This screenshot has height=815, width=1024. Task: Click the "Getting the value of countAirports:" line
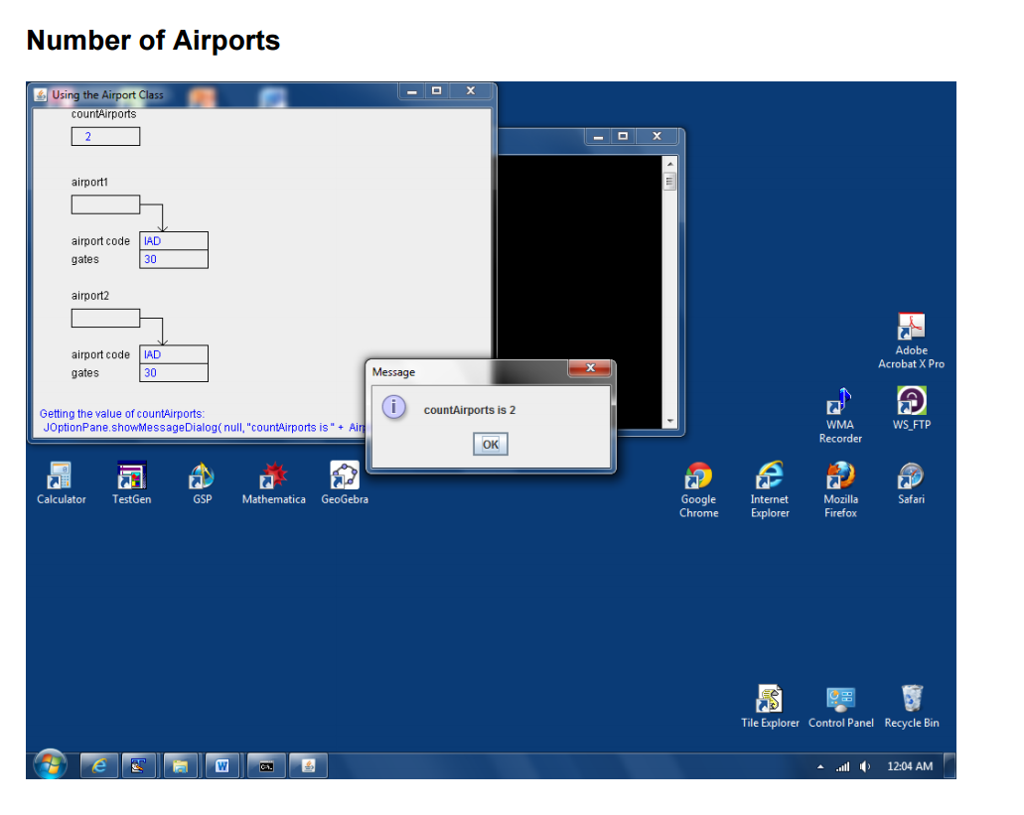(x=122, y=413)
